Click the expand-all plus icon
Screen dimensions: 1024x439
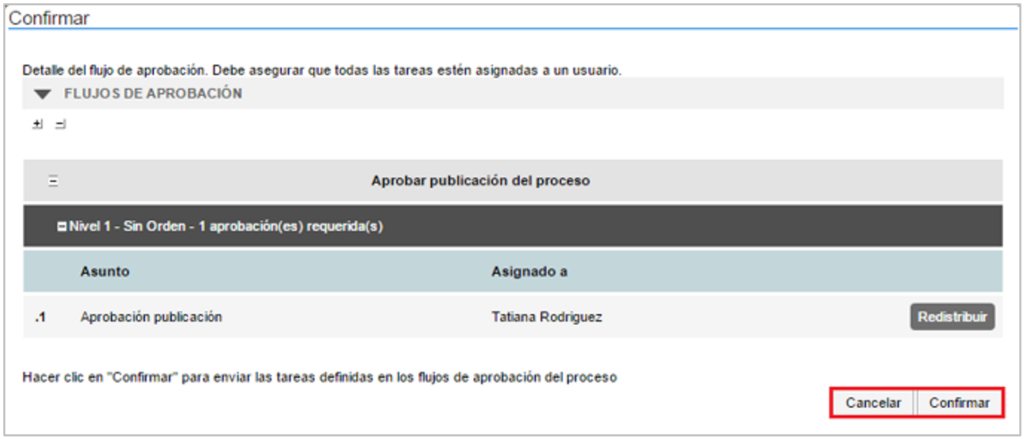tap(38, 124)
